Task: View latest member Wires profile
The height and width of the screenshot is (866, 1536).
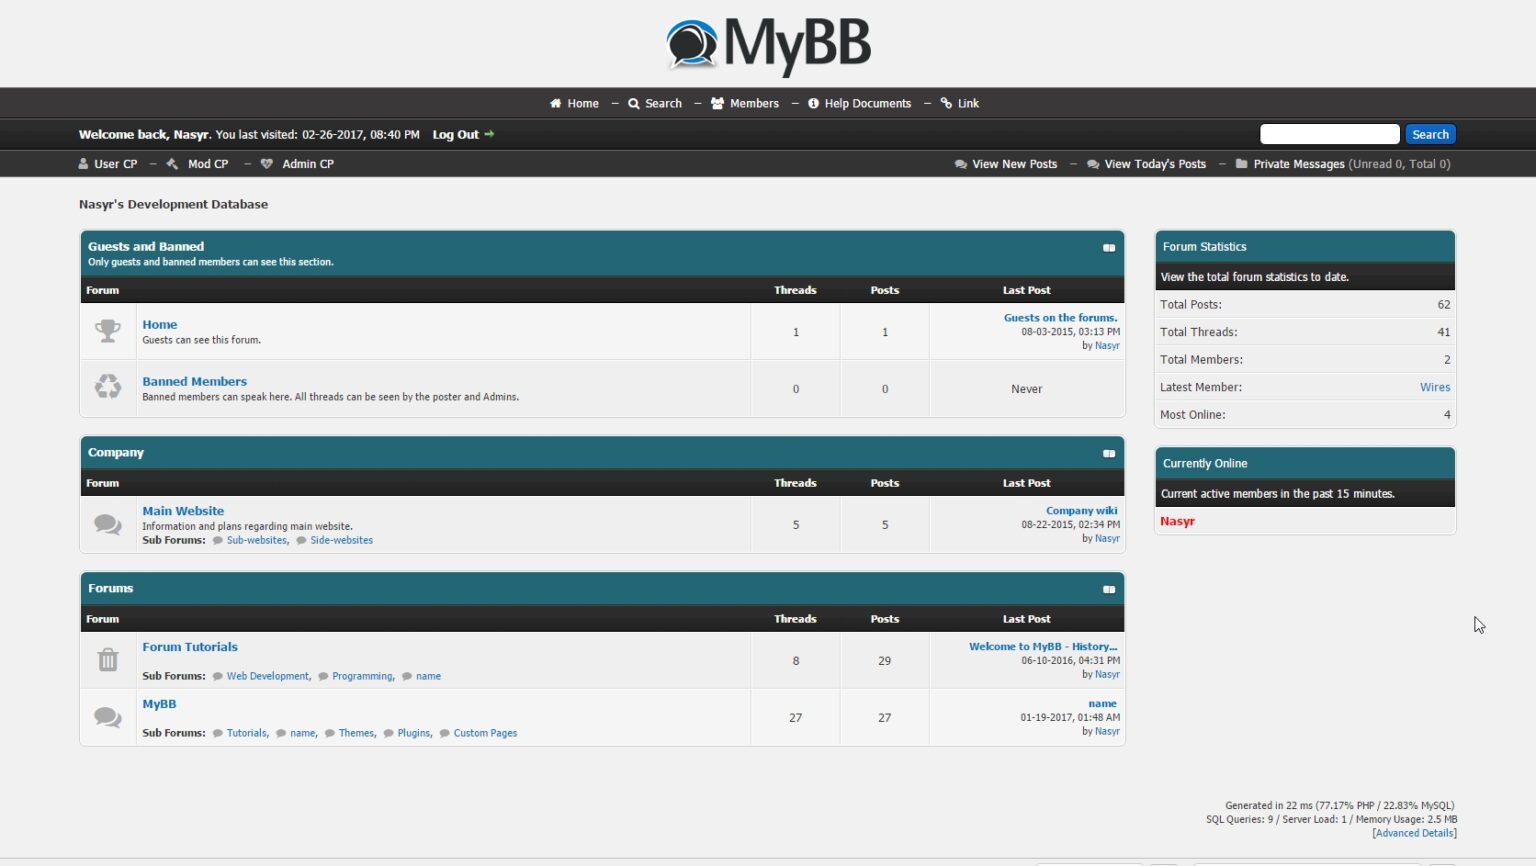Action: (x=1435, y=387)
